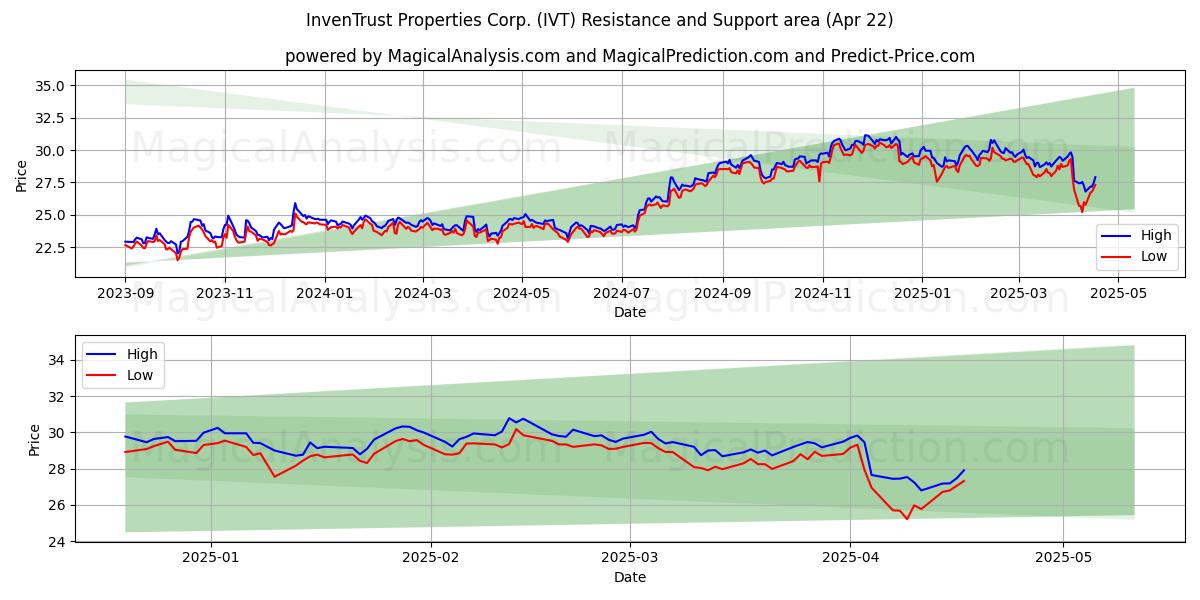1200x600 pixels.
Task: Click the top chart's '2024-03' date tick
Action: click(x=422, y=294)
